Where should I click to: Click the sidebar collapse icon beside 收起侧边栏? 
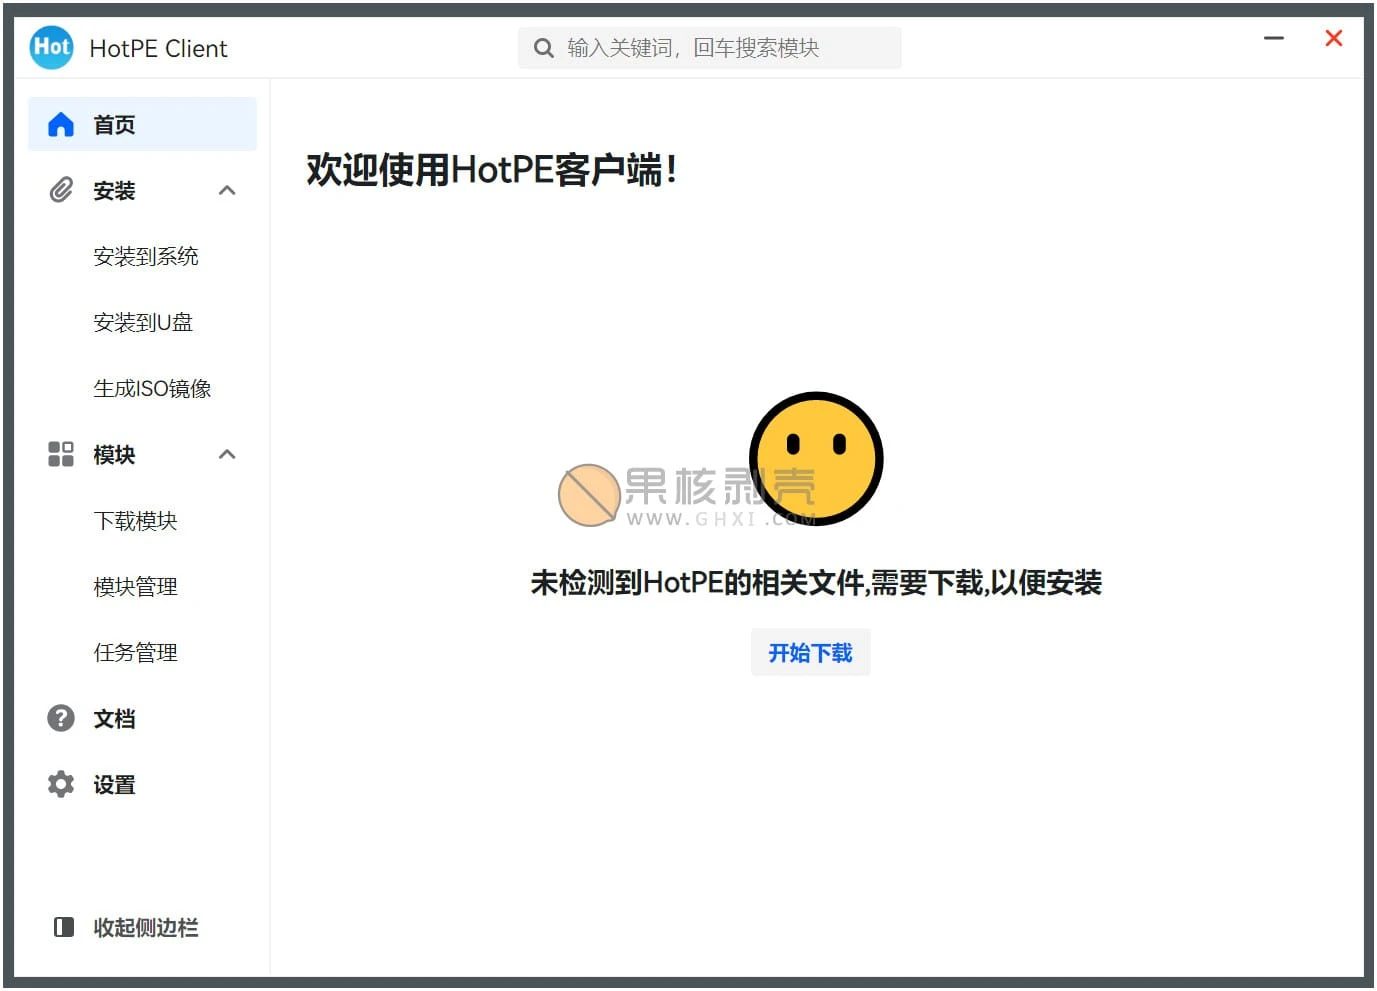62,927
